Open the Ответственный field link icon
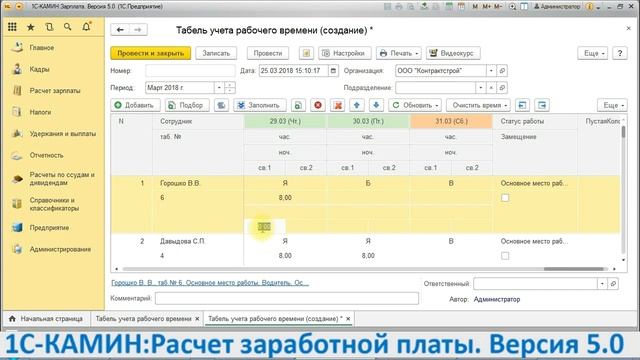Image resolution: width=640 pixels, height=360 pixels. point(613,284)
